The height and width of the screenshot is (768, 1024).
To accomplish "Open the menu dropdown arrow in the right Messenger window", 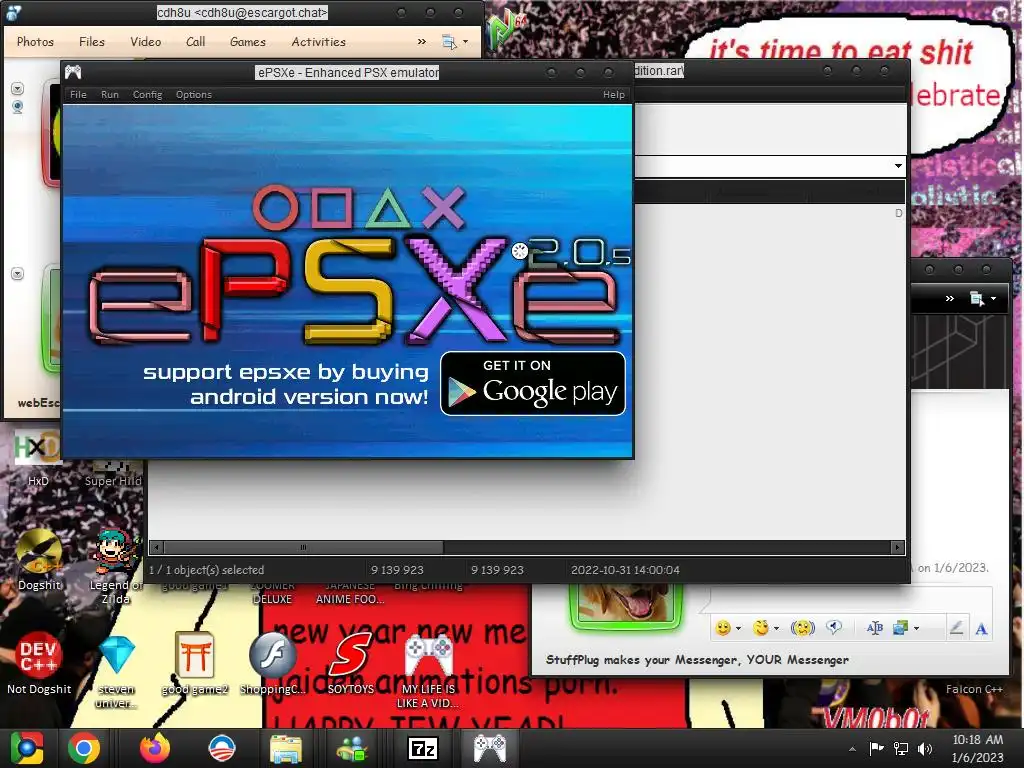I will [x=993, y=298].
